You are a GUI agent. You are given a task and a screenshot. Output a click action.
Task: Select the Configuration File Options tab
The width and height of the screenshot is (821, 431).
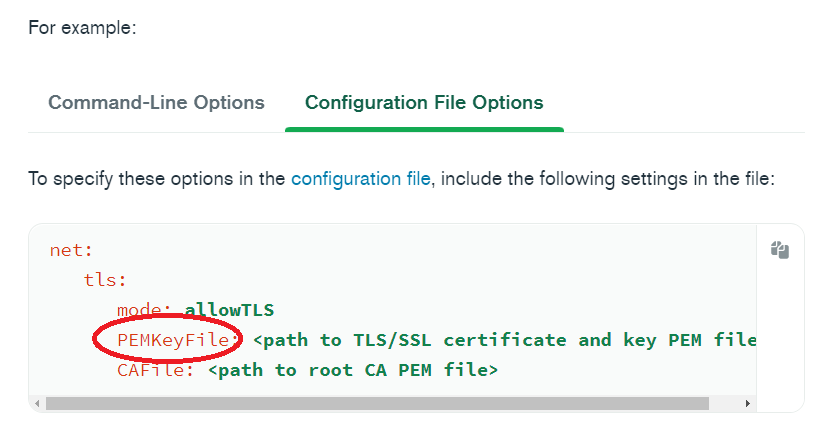coord(424,103)
